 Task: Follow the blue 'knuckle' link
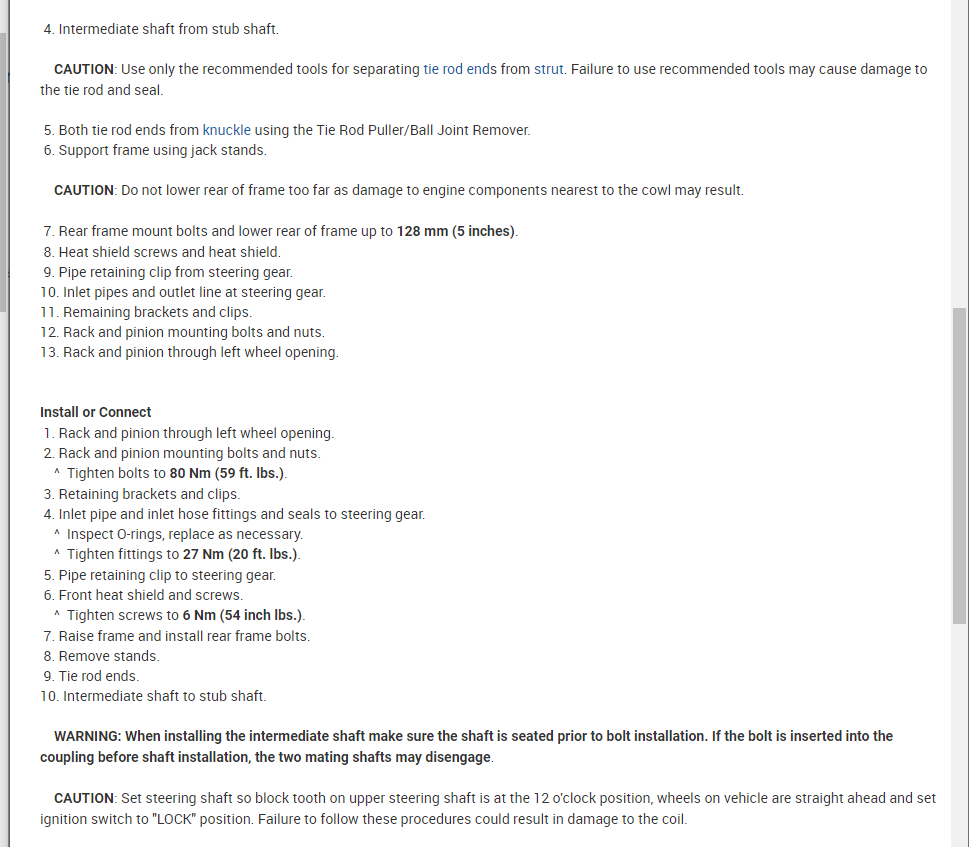tap(227, 130)
